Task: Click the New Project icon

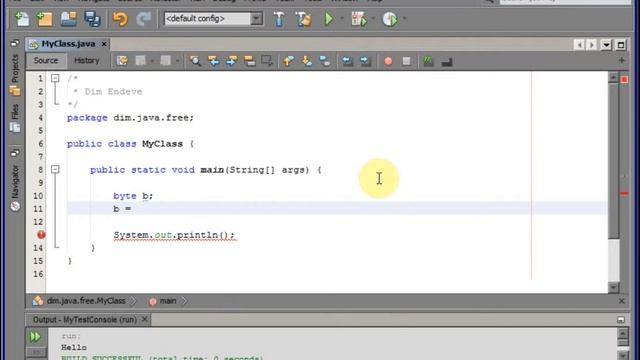Action: click(45, 19)
